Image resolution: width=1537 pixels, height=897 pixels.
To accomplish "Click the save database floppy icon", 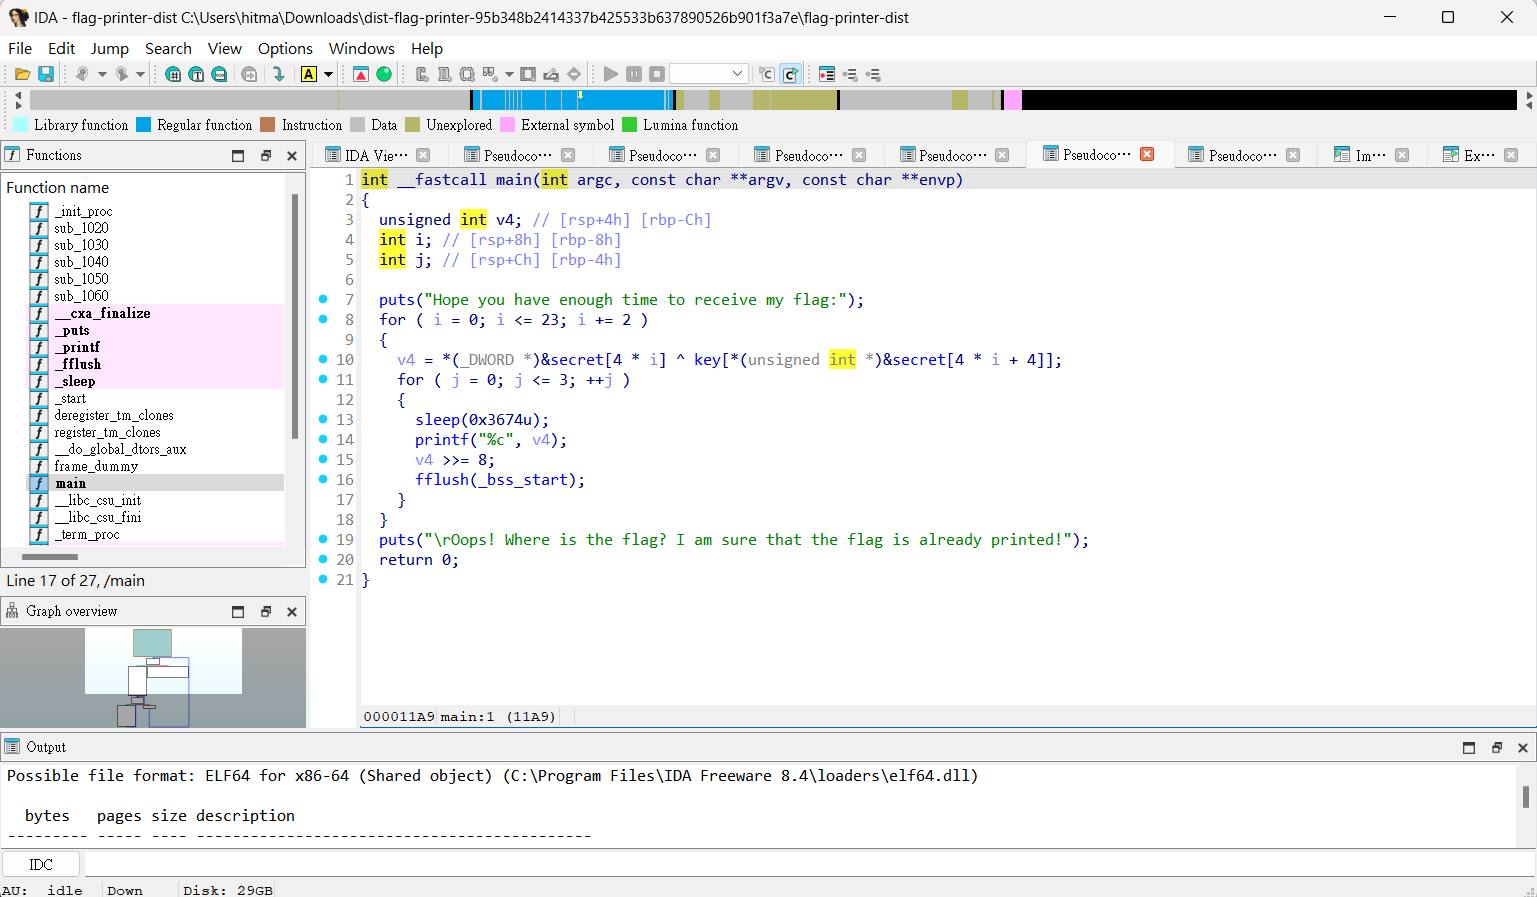I will pos(46,74).
